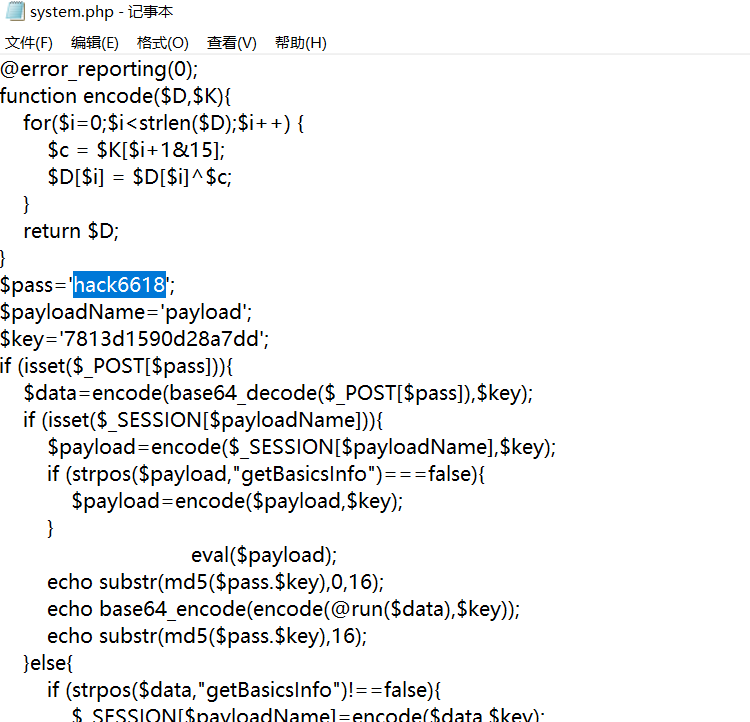
Task: Open the 文件(F) menu
Action: click(x=29, y=43)
